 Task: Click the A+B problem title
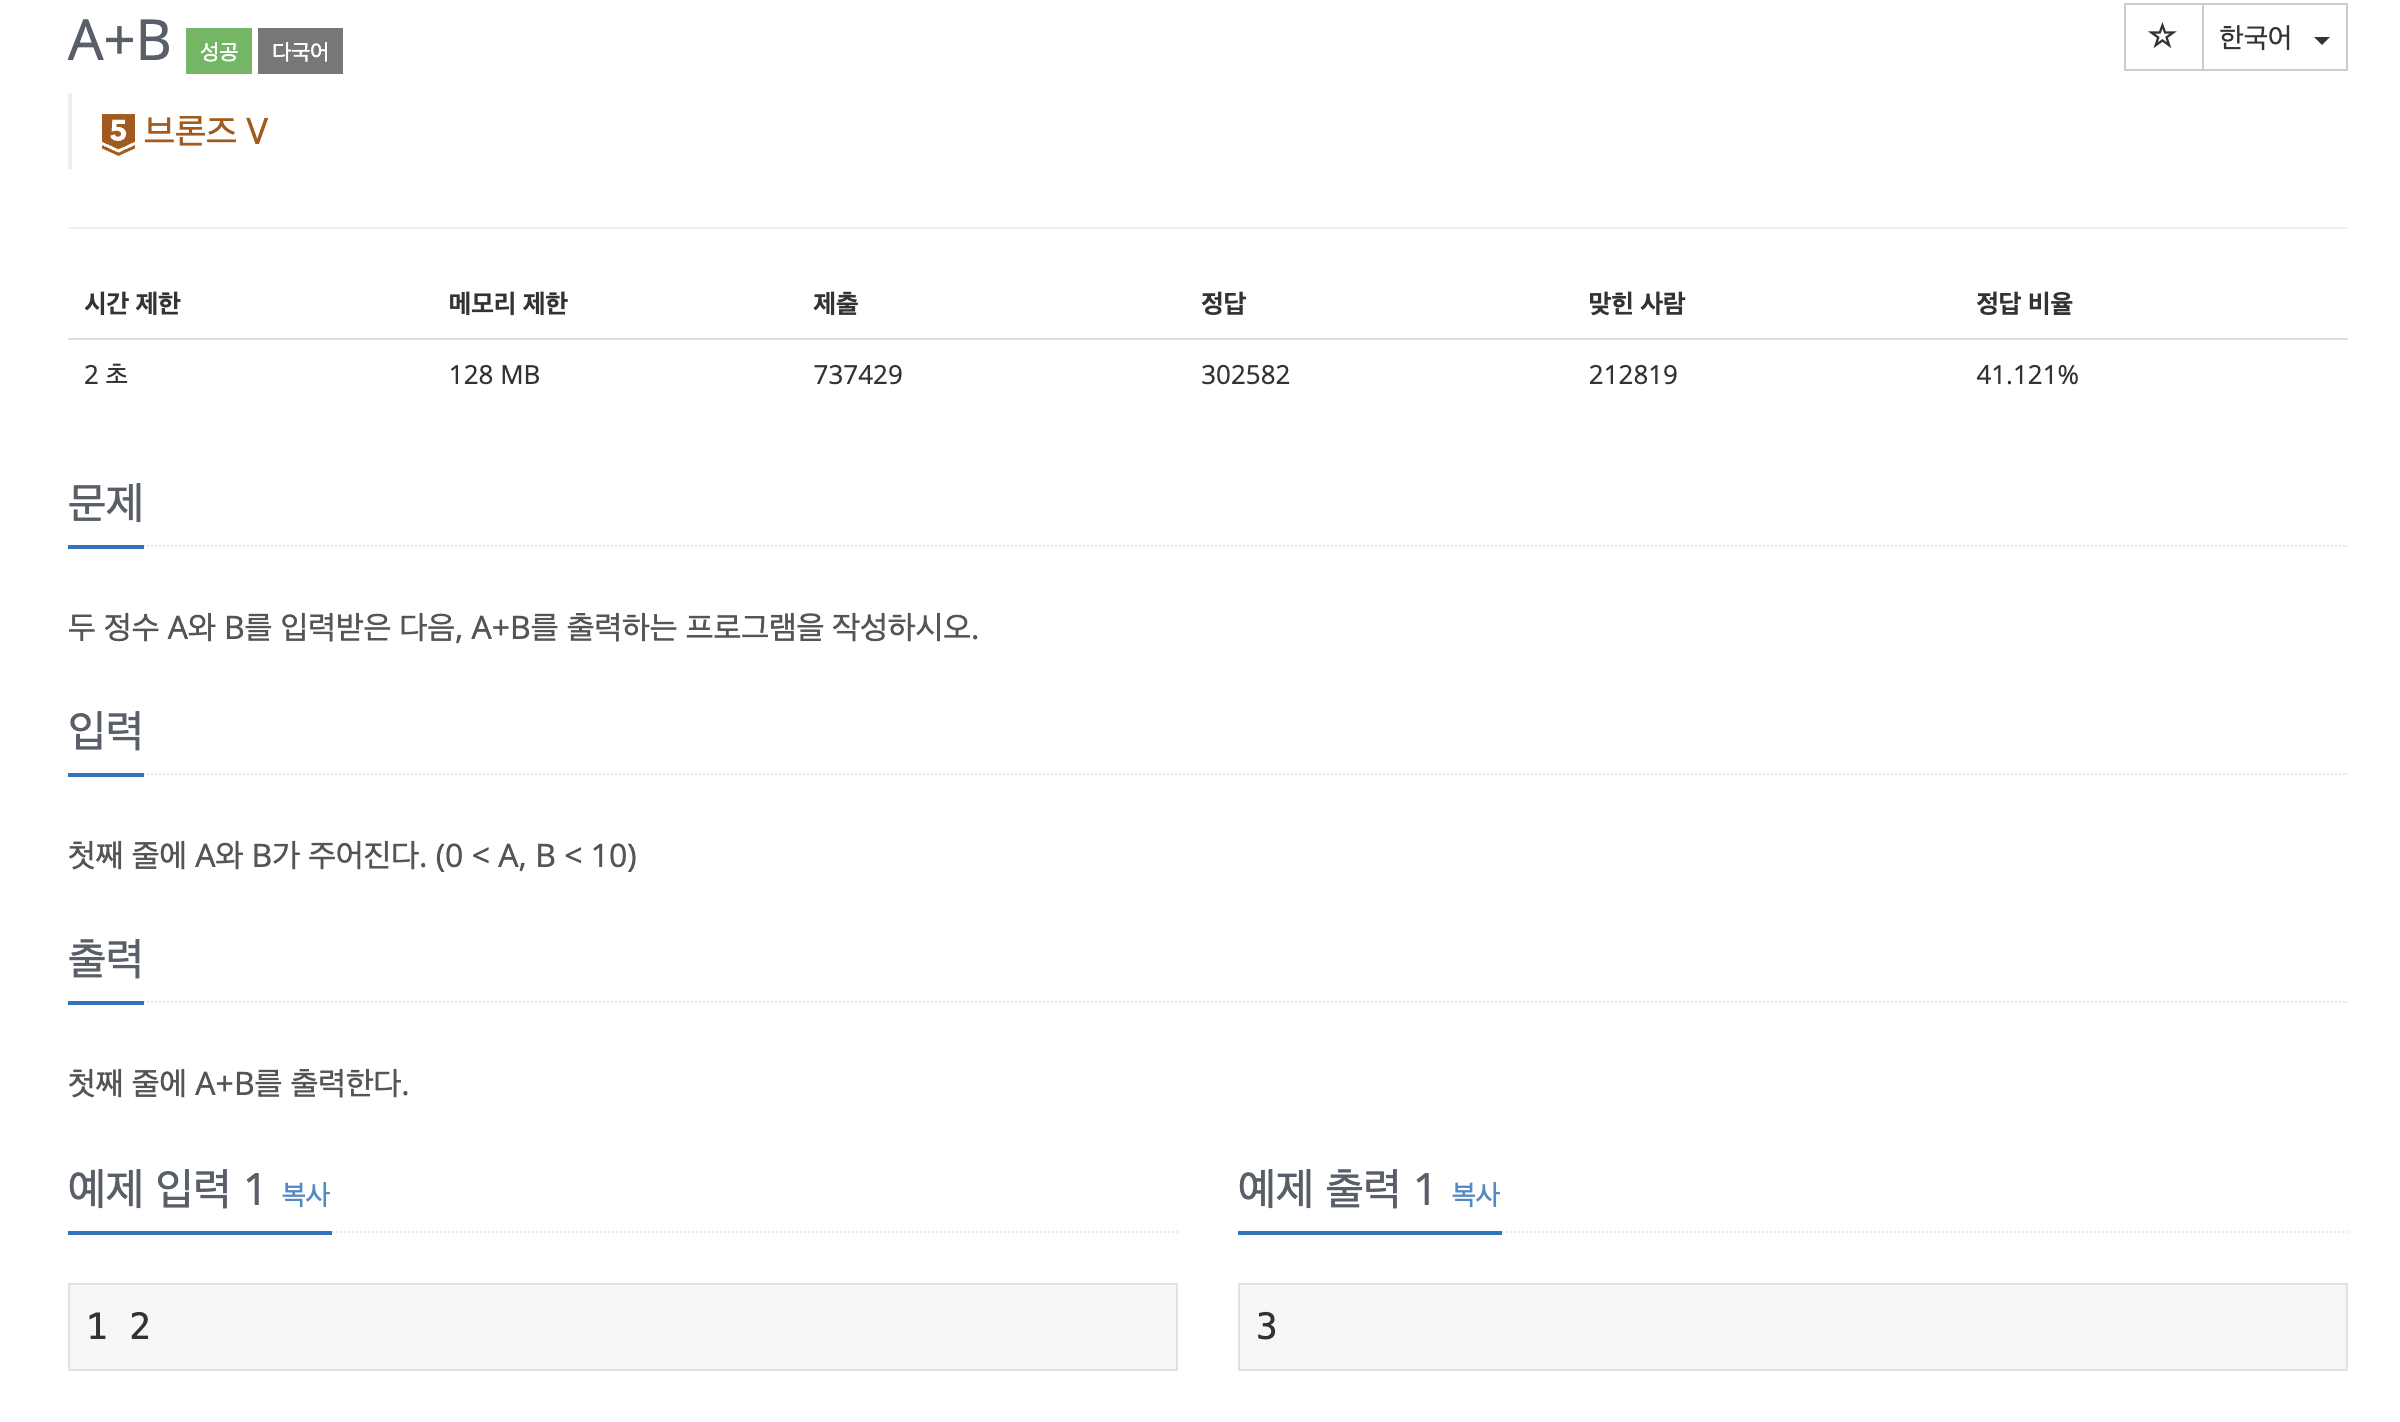point(119,41)
